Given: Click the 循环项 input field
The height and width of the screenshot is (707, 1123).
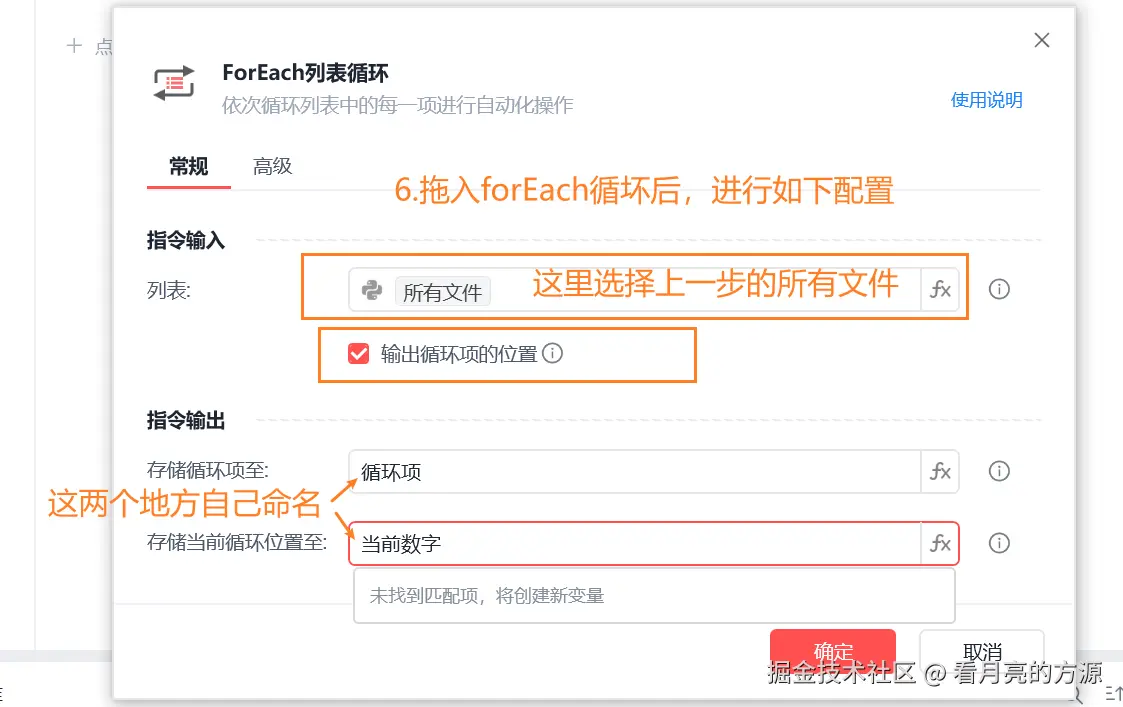Looking at the screenshot, I should coord(635,472).
